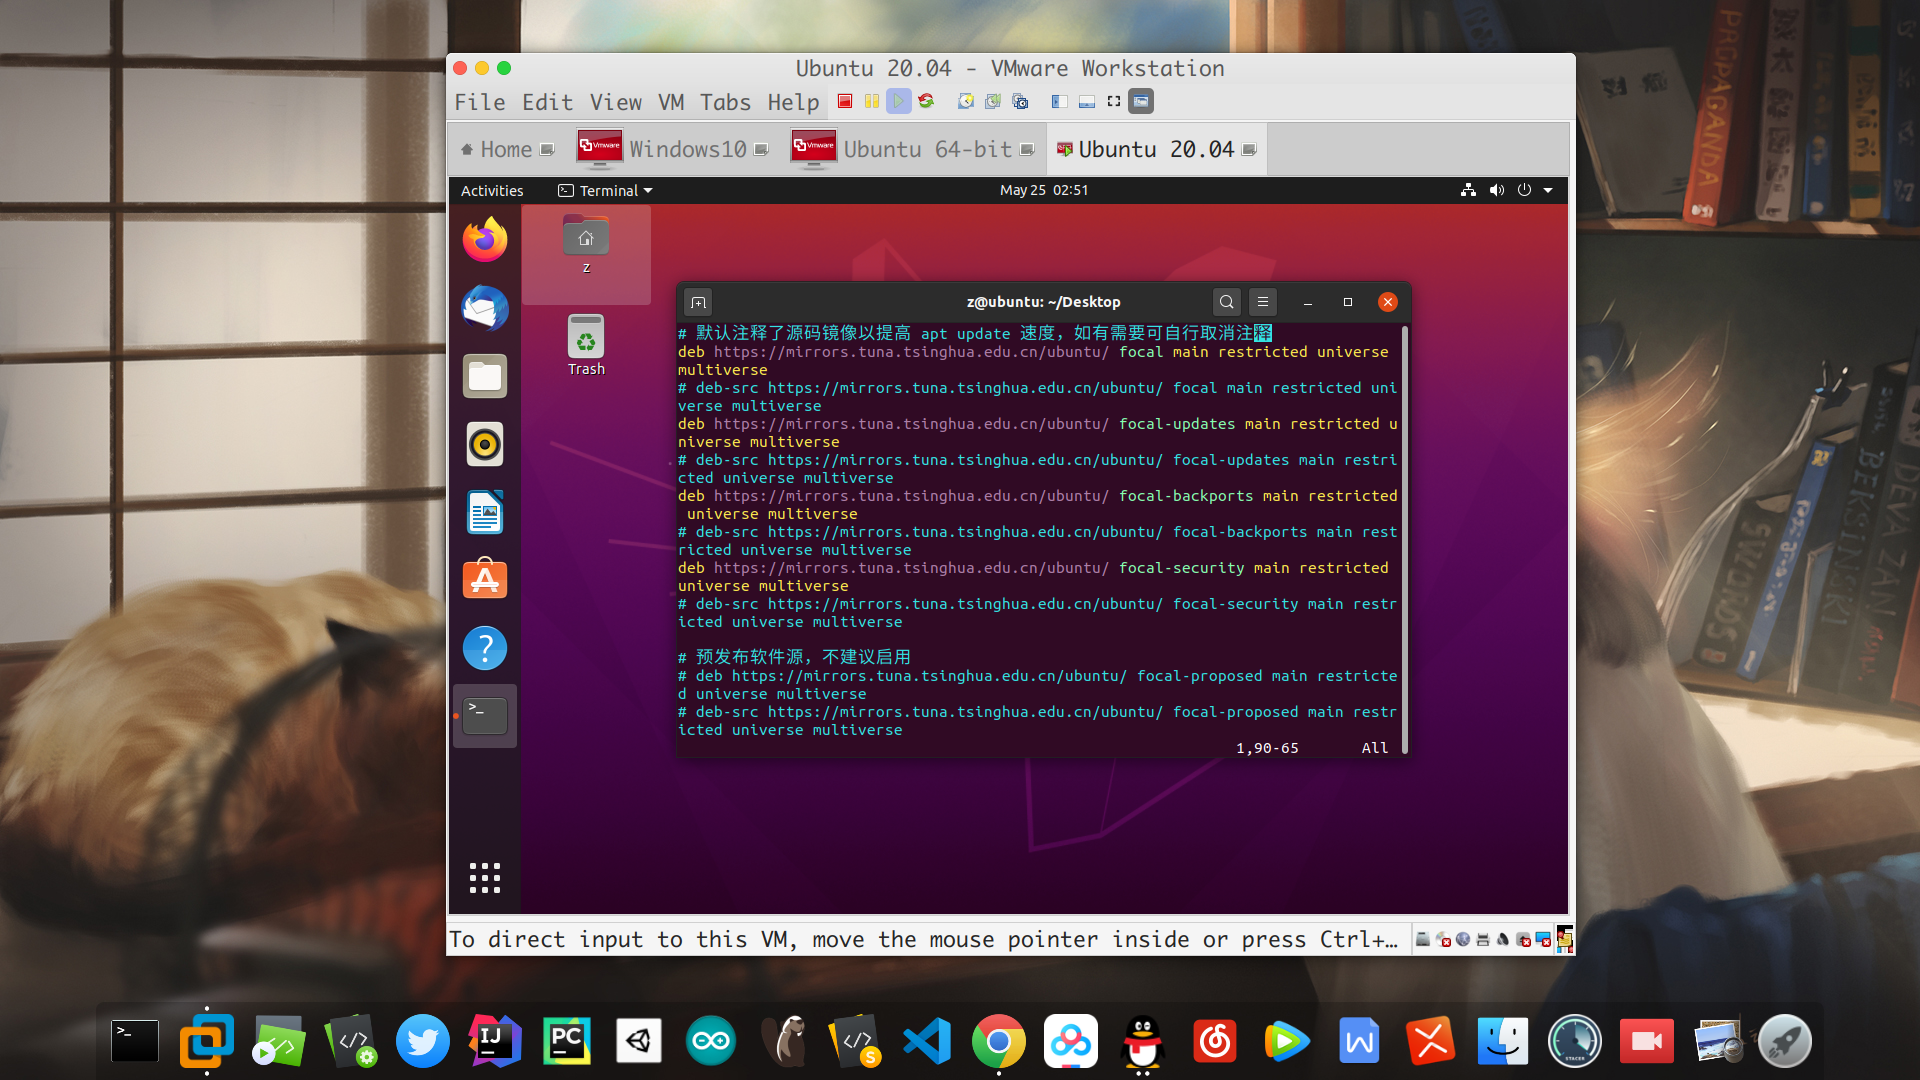This screenshot has height=1080, width=1920.
Task: Open the VM menu in VMware
Action: click(x=670, y=101)
